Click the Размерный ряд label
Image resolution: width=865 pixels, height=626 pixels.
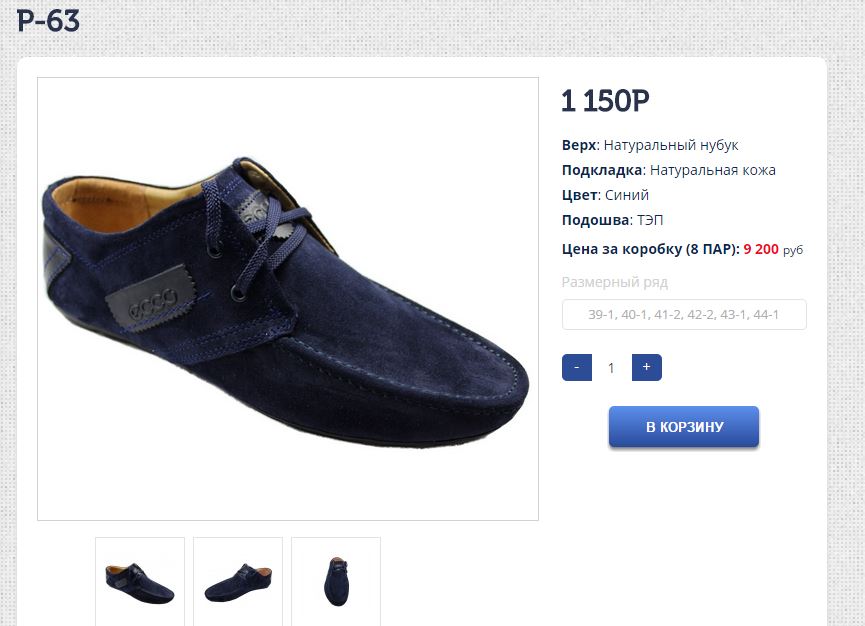pos(614,282)
